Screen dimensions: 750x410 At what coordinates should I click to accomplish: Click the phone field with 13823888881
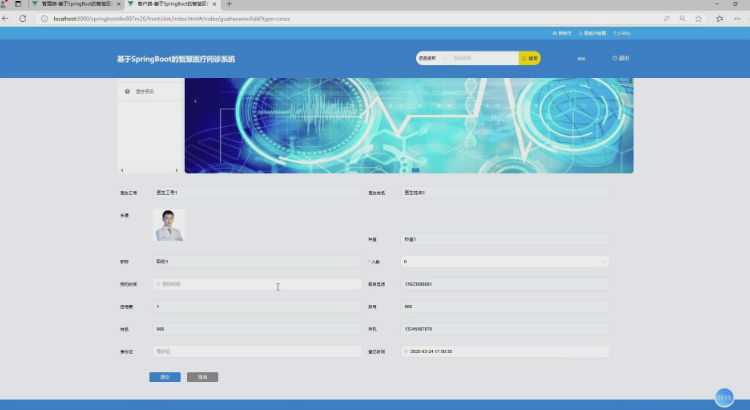click(505, 284)
